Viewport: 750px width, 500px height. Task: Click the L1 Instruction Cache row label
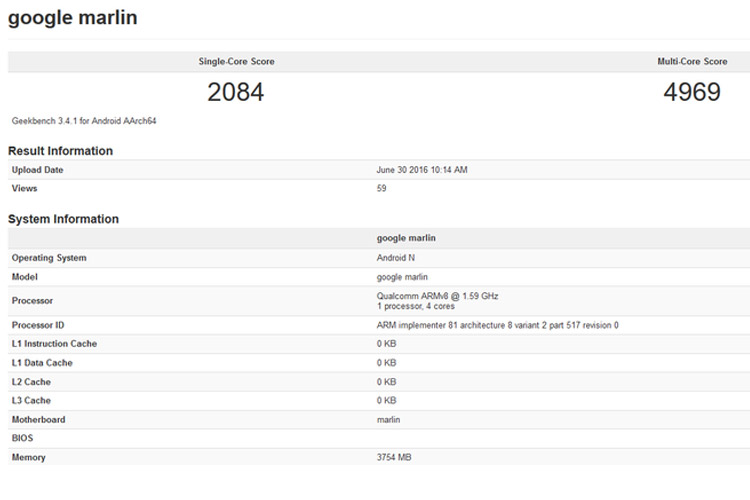click(54, 344)
